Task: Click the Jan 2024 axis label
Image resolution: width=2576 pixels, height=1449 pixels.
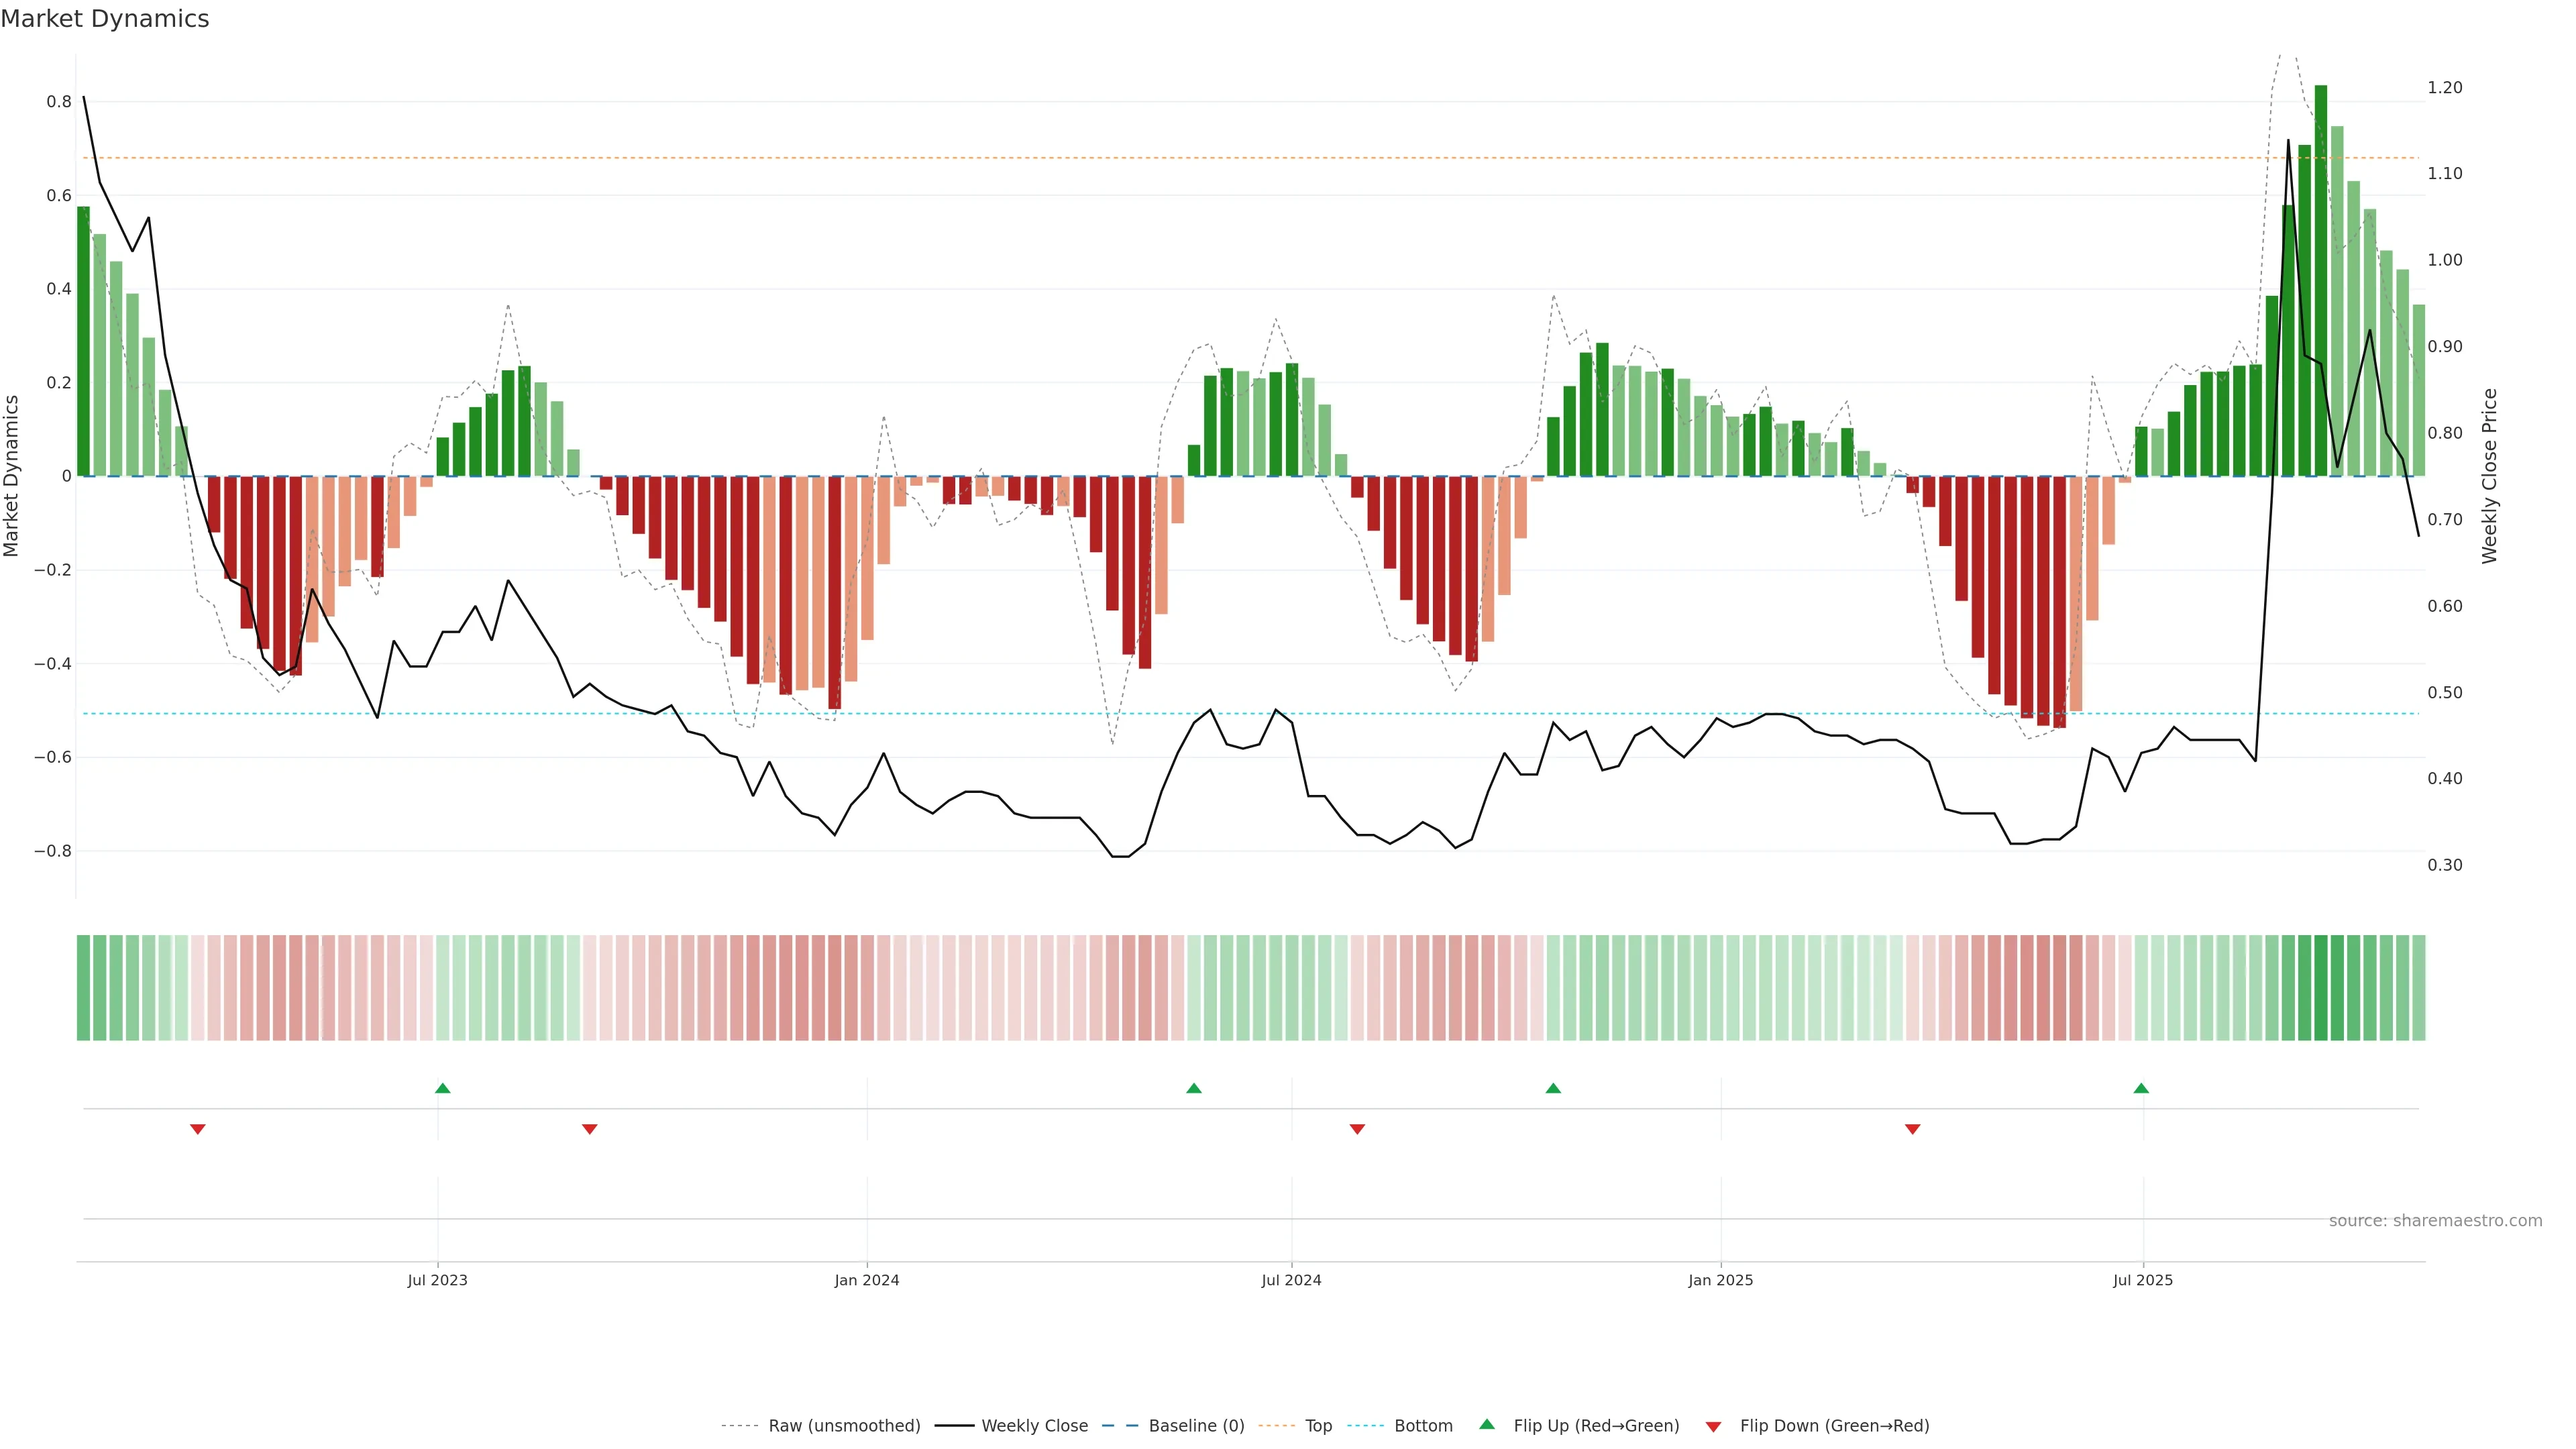Action: point(867,1280)
